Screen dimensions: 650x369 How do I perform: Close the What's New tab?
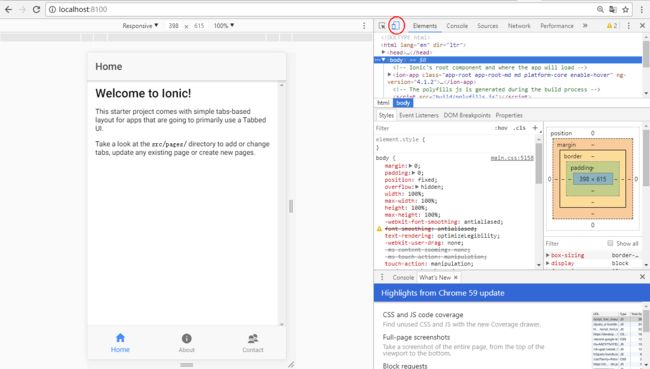[x=456, y=277]
